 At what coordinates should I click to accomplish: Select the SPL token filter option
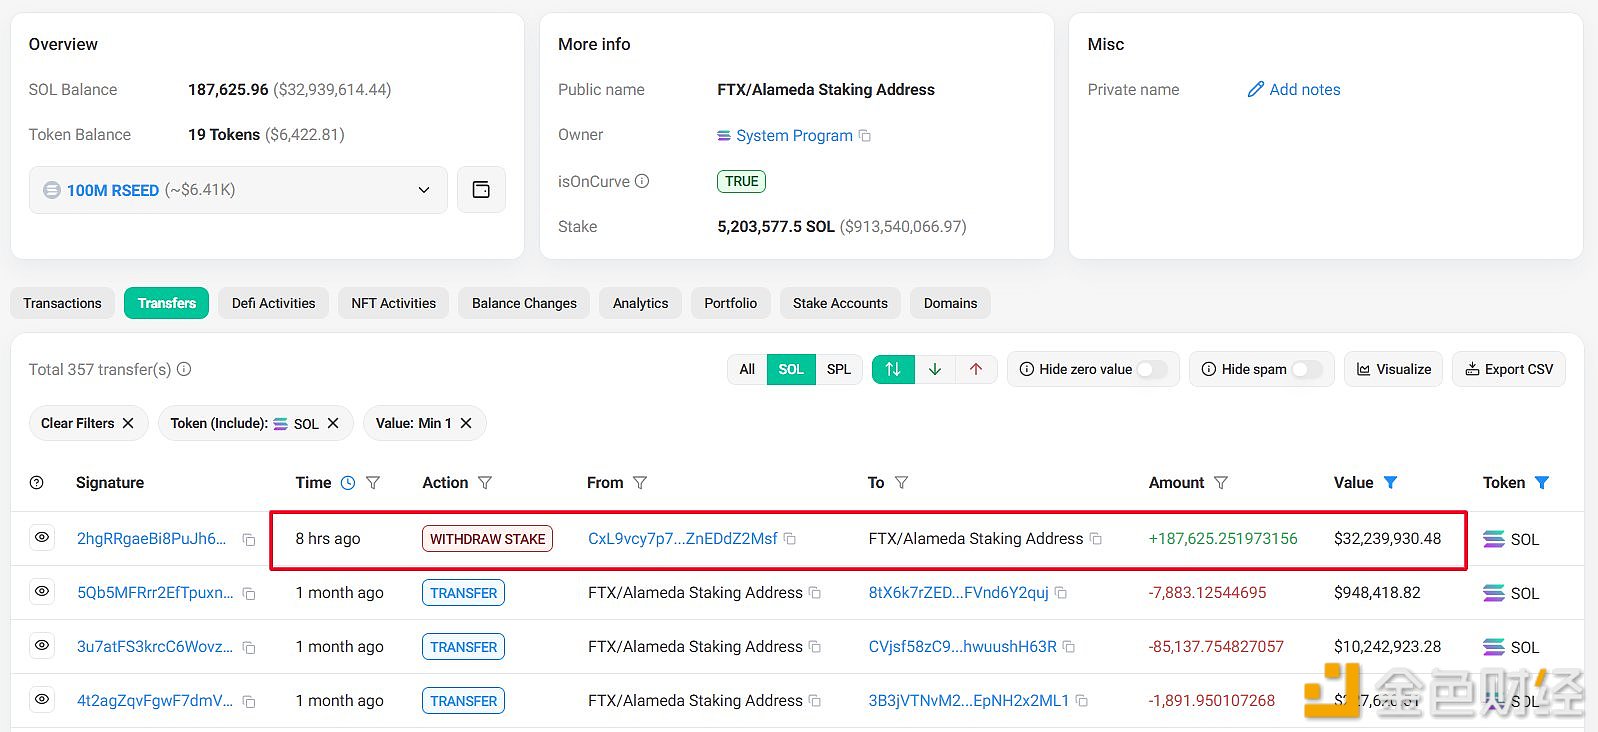839,369
